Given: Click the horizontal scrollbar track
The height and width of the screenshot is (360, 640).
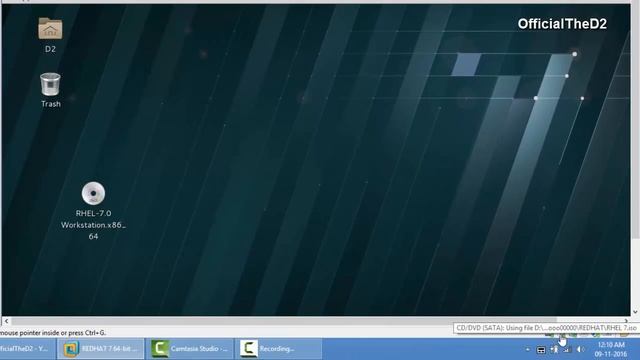Looking at the screenshot, I should [x=316, y=321].
